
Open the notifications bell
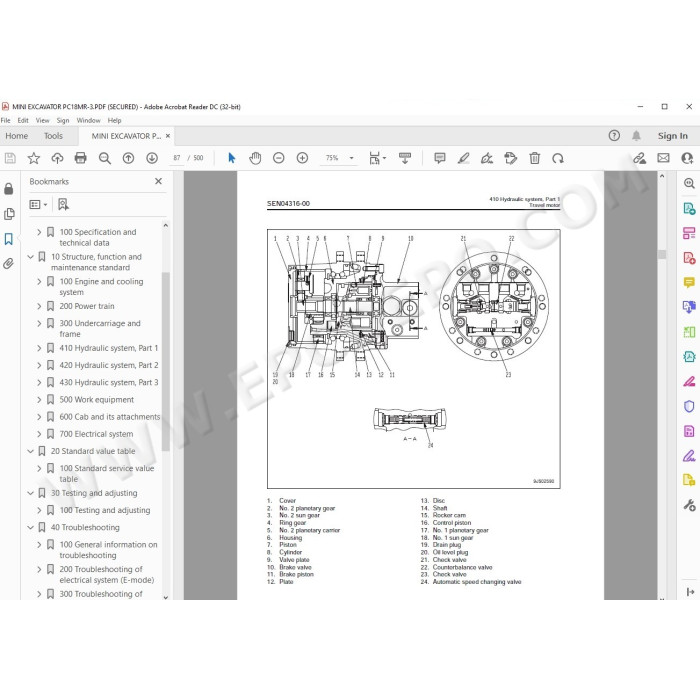coord(636,136)
